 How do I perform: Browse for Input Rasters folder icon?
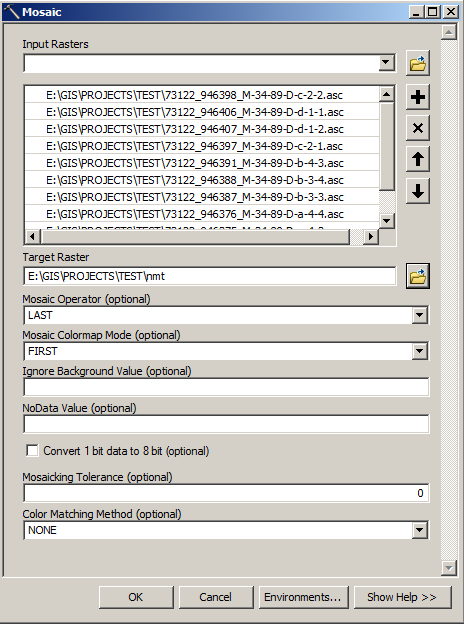coord(418,63)
